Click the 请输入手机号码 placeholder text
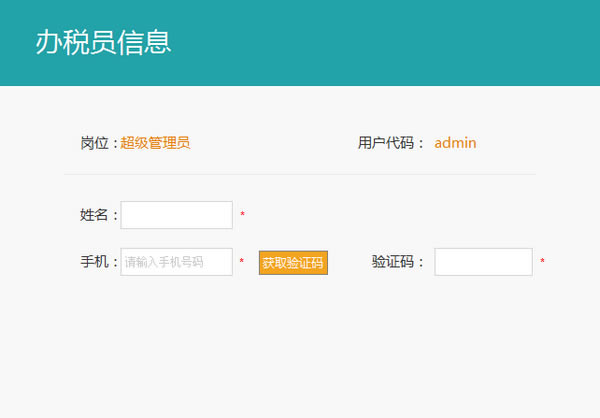 click(164, 262)
